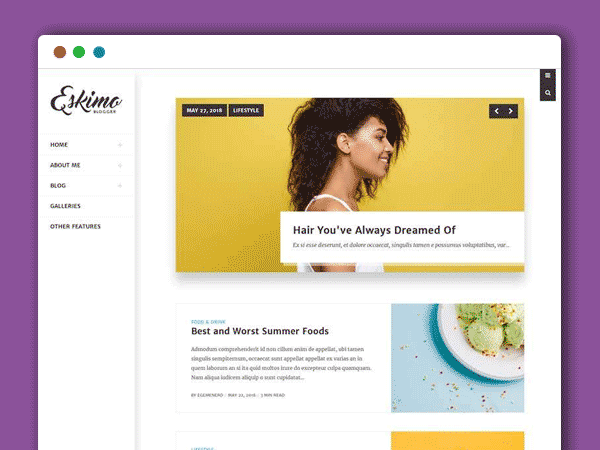Screen dimensions: 600x450
Task: Click the brown window dot
Action: (60, 52)
